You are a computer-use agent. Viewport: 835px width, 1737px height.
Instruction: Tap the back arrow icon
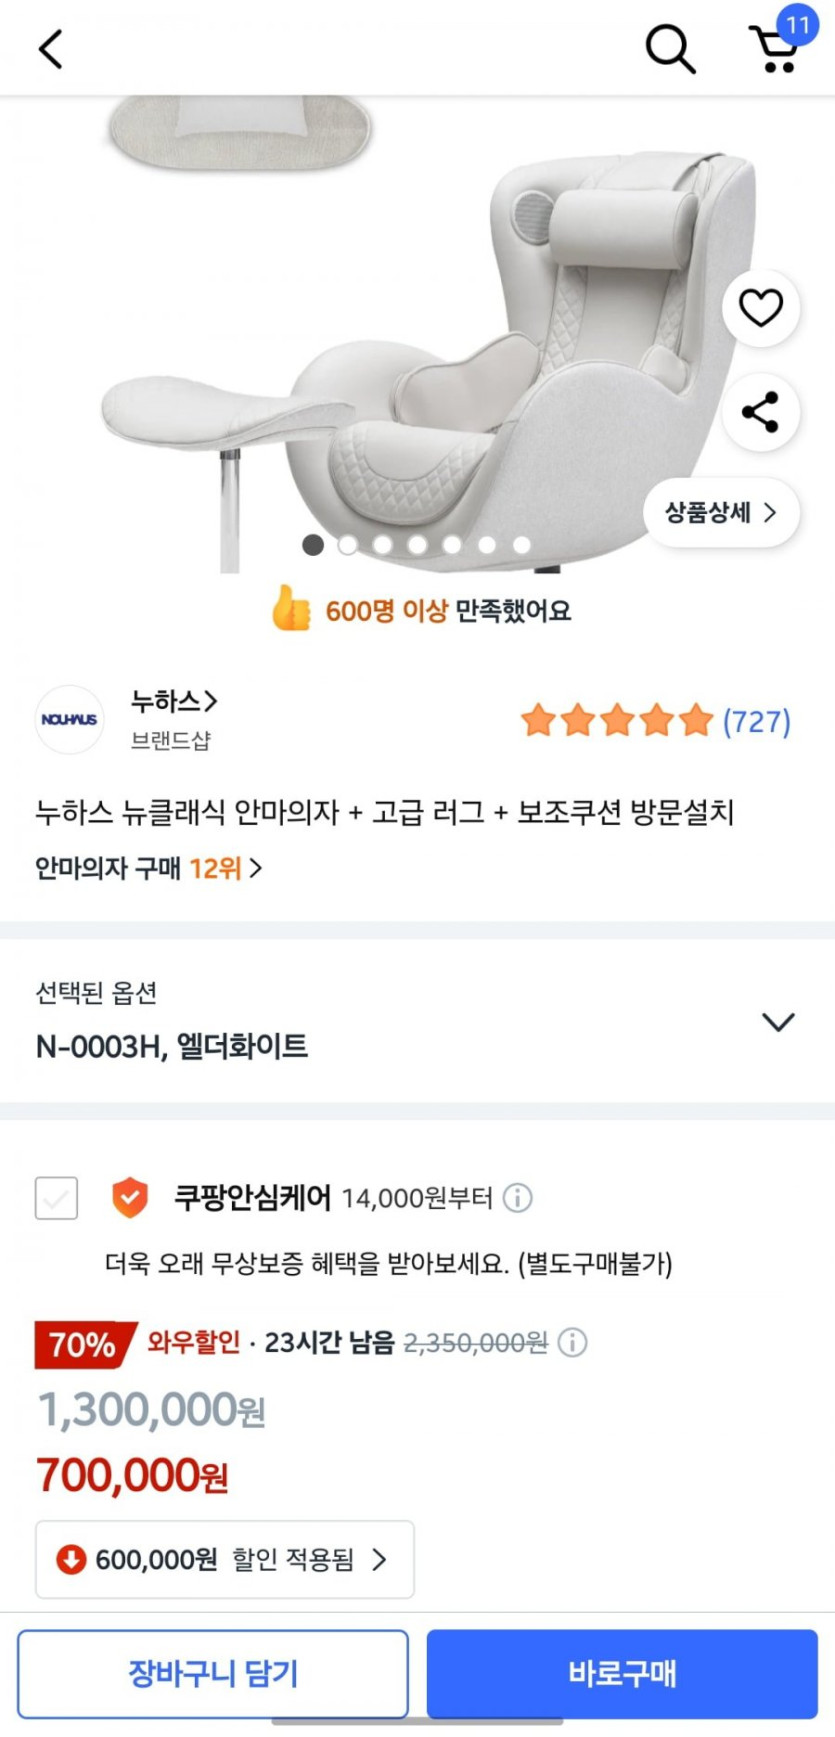51,48
